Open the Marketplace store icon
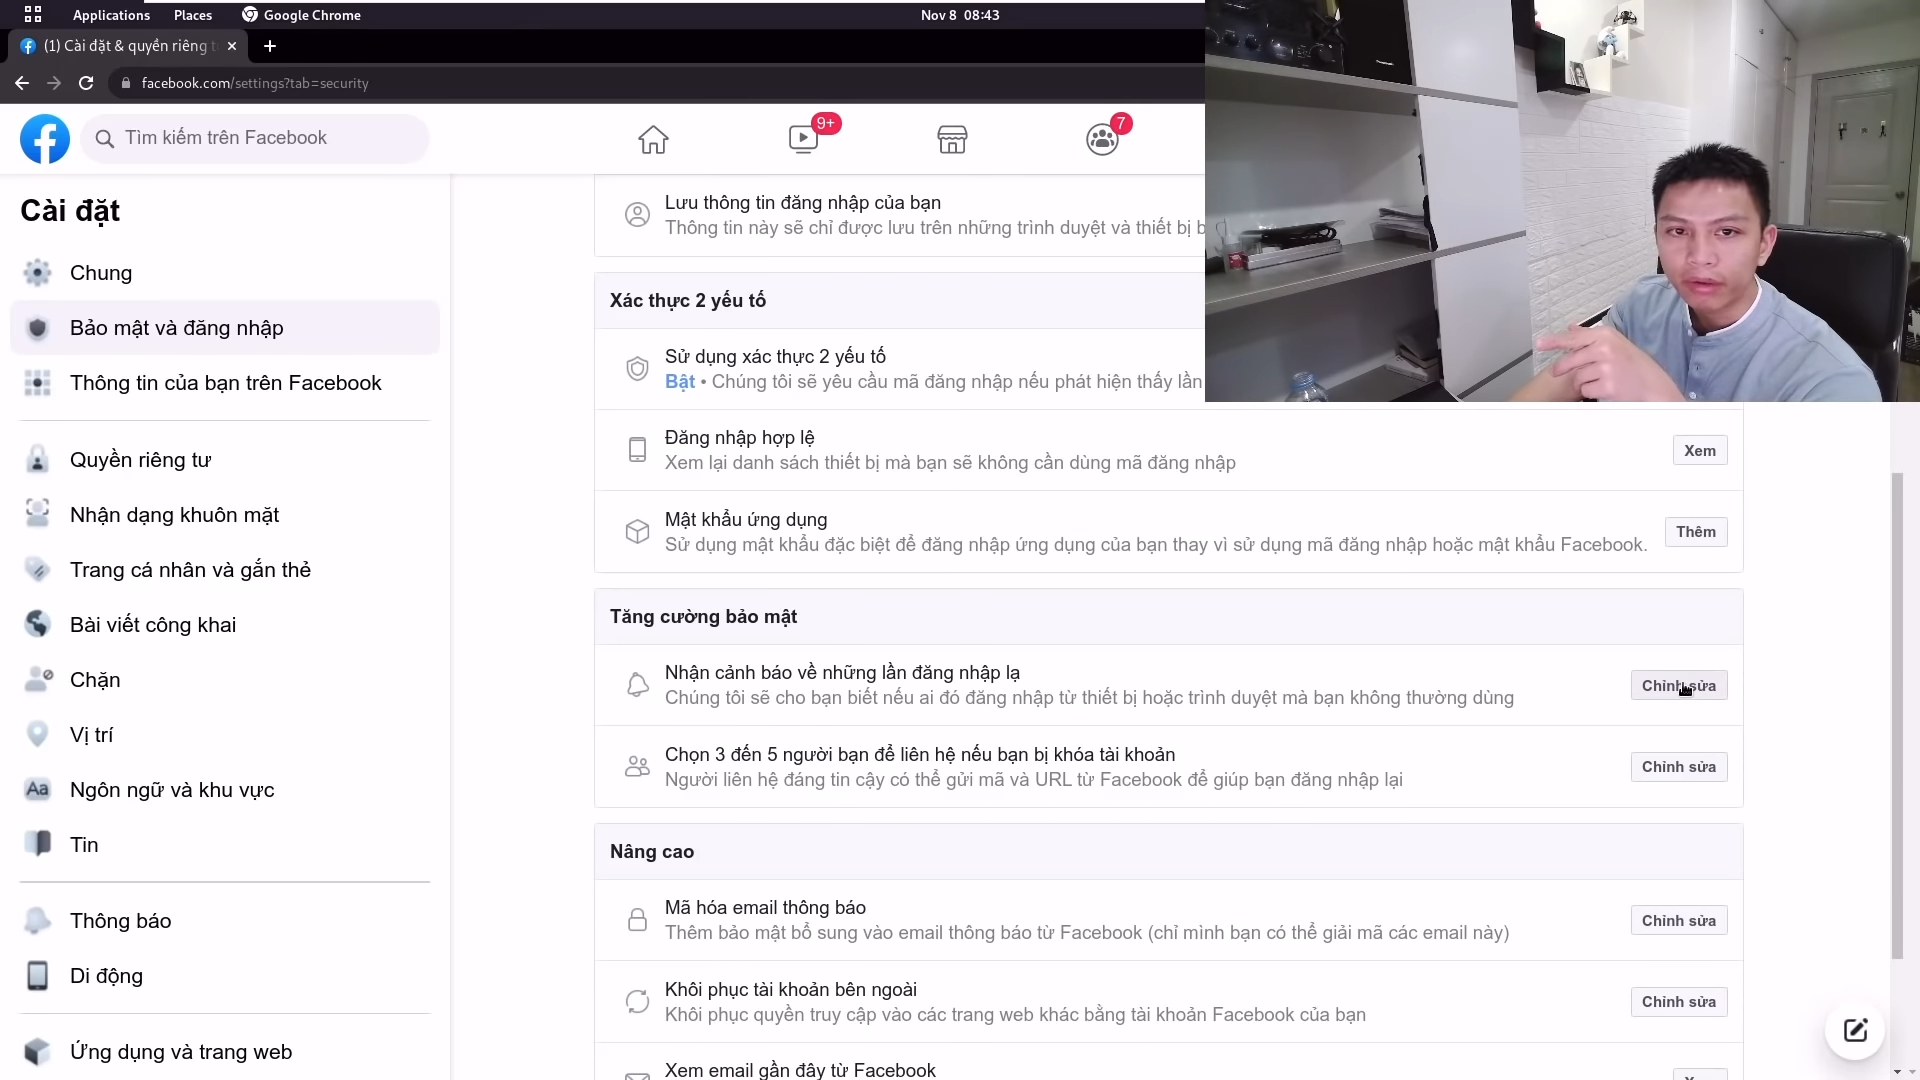Image resolution: width=1920 pixels, height=1080 pixels. pos(952,139)
